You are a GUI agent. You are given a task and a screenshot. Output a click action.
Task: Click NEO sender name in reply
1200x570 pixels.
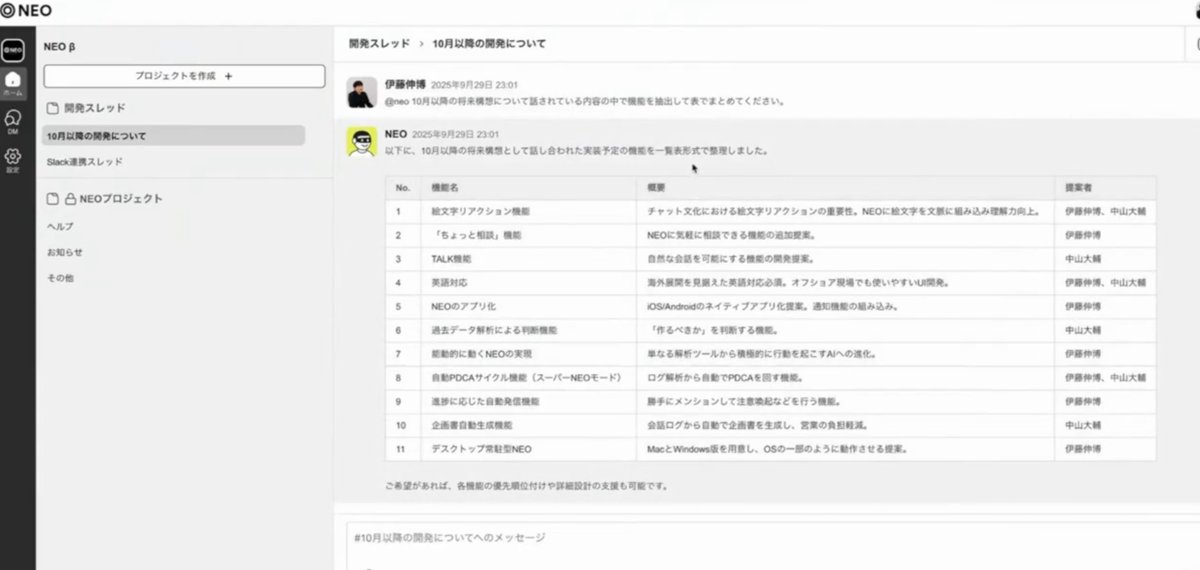tap(395, 133)
